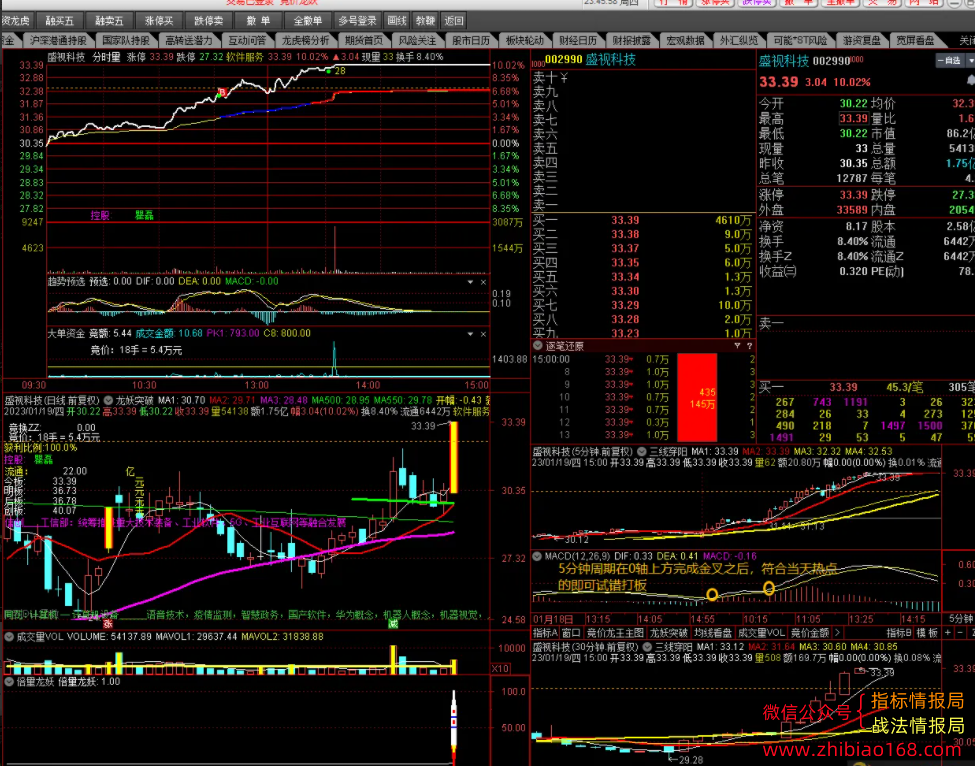Select the 竞价龙王主图 indicator tab
Viewport: 975px width, 766px height.
click(615, 633)
